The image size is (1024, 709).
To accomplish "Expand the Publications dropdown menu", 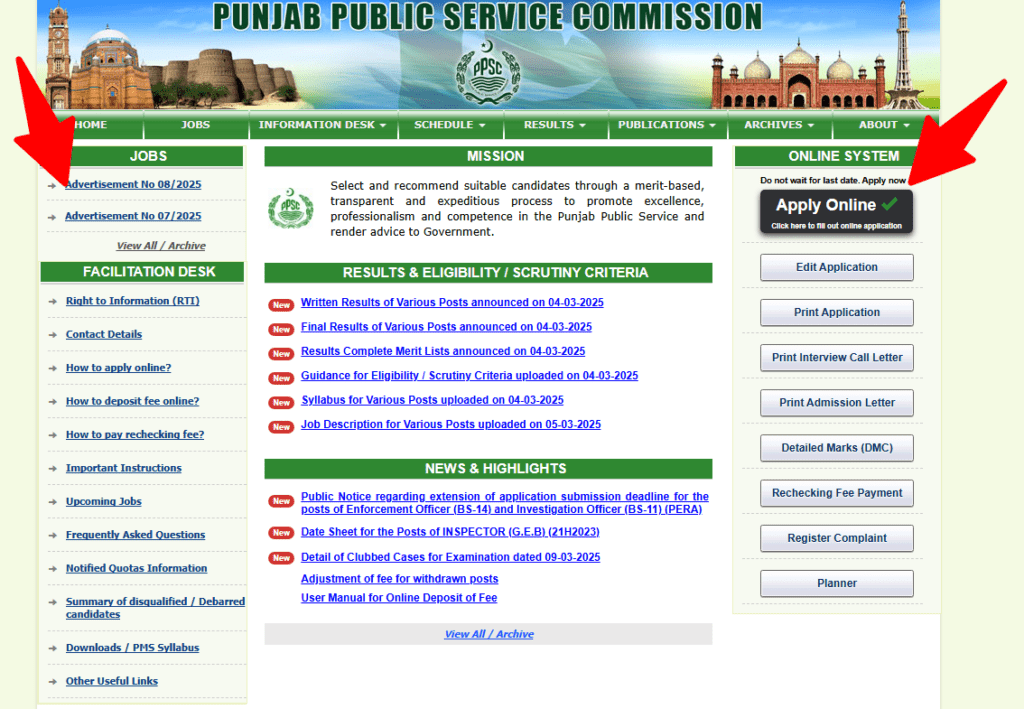I will [x=667, y=125].
